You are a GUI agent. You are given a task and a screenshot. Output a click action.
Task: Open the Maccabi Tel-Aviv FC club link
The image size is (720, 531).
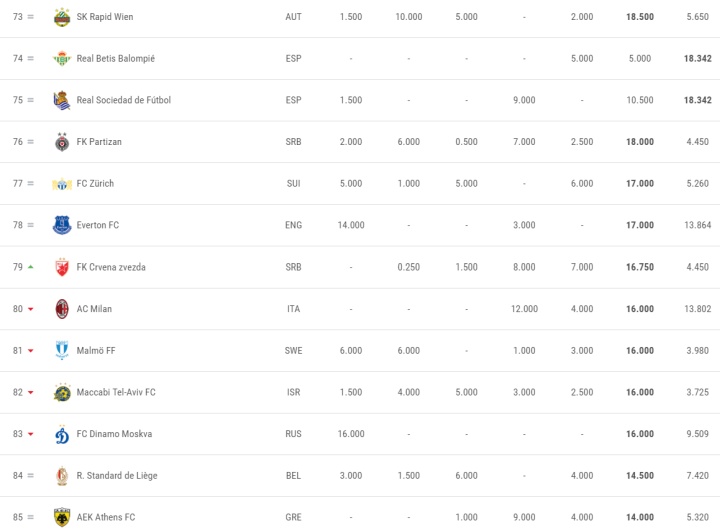click(x=116, y=392)
